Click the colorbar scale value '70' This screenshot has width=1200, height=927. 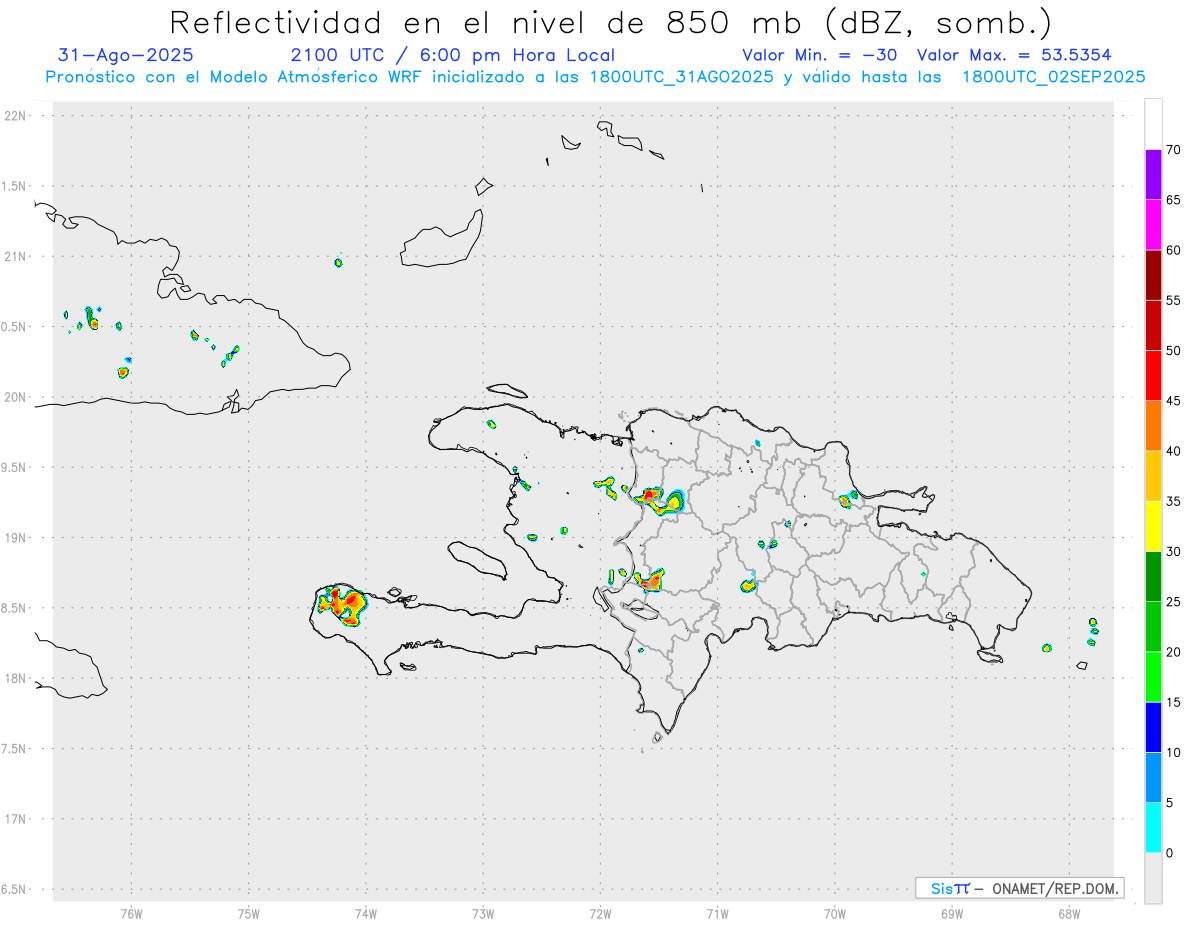point(1174,150)
